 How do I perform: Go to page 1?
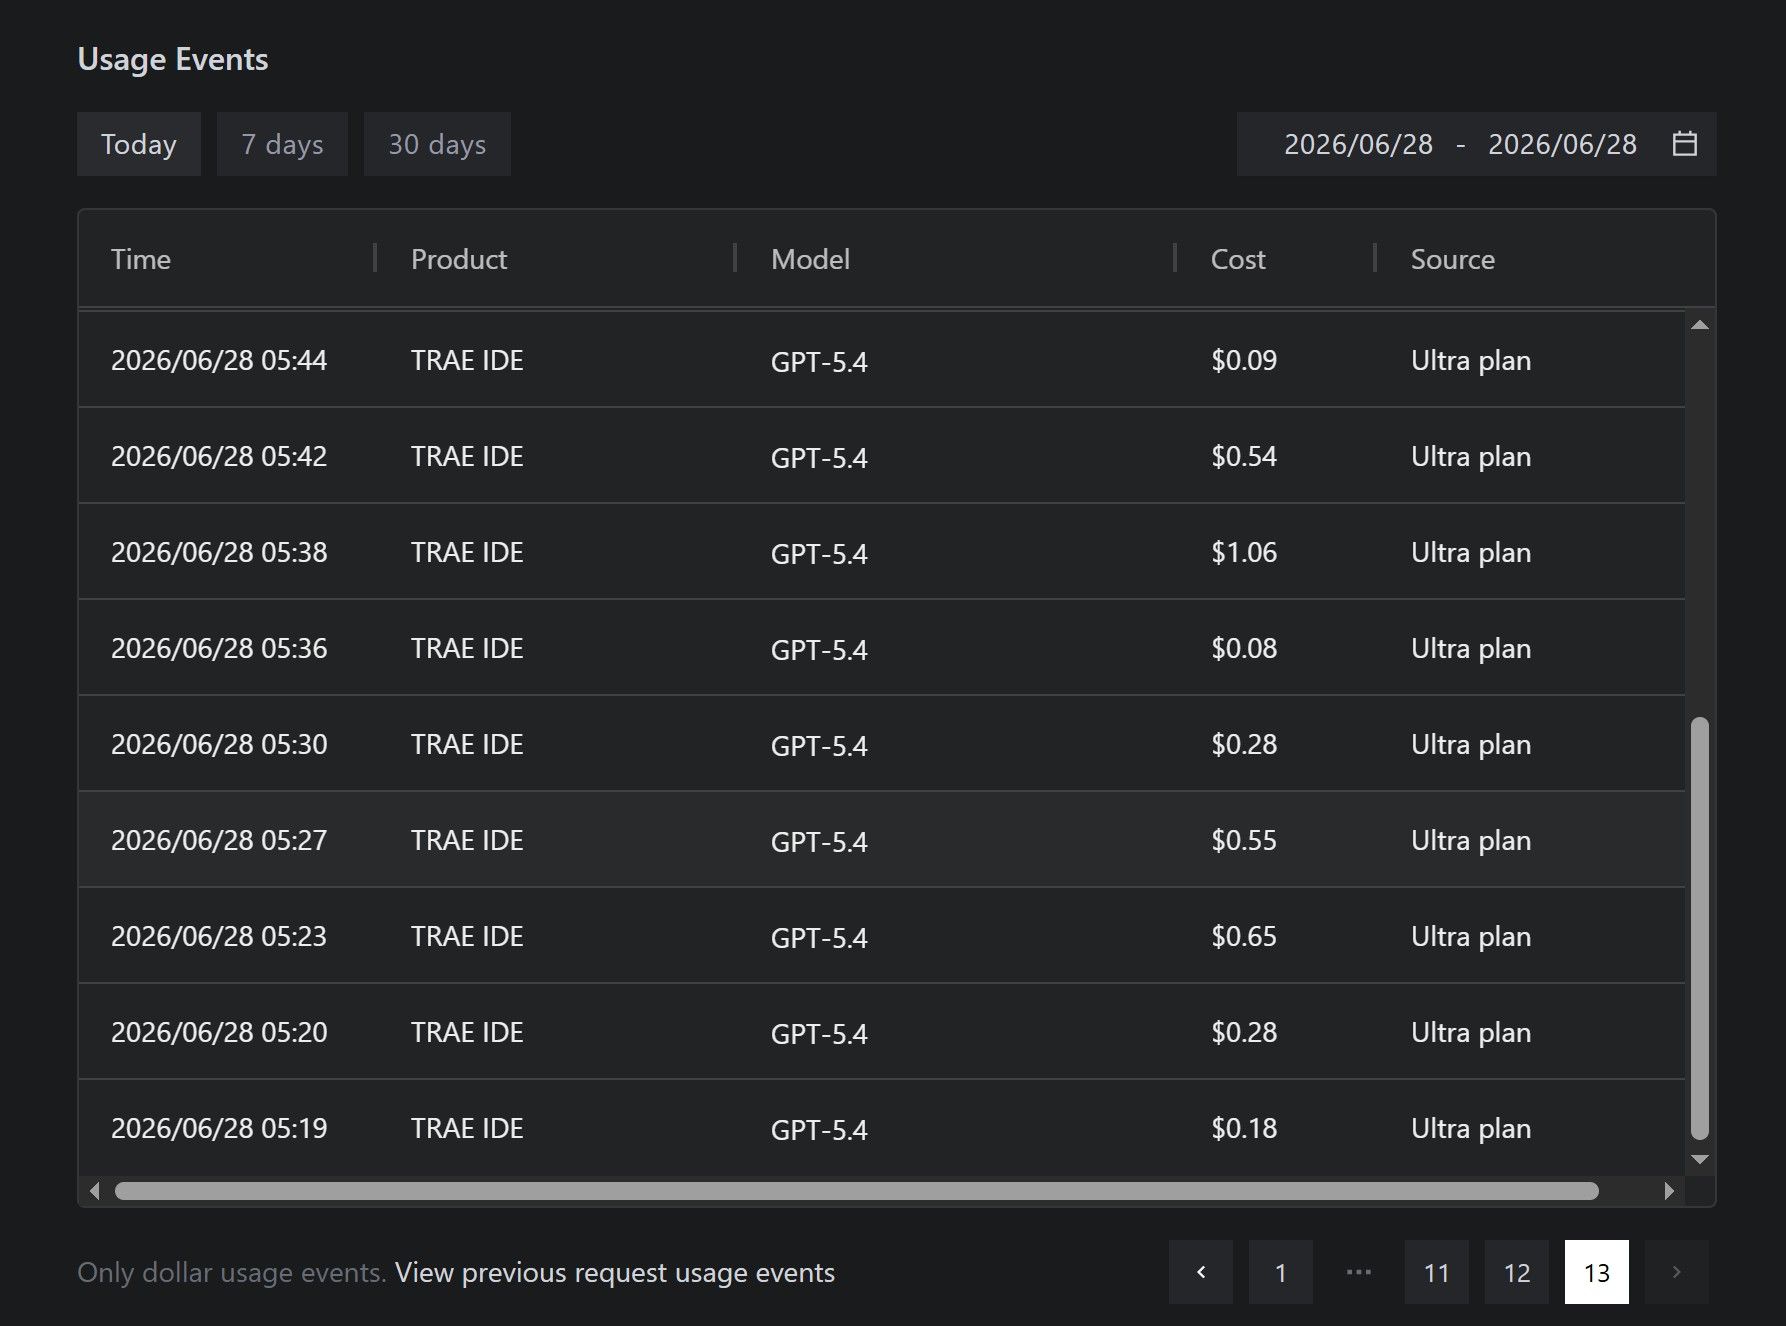point(1280,1272)
